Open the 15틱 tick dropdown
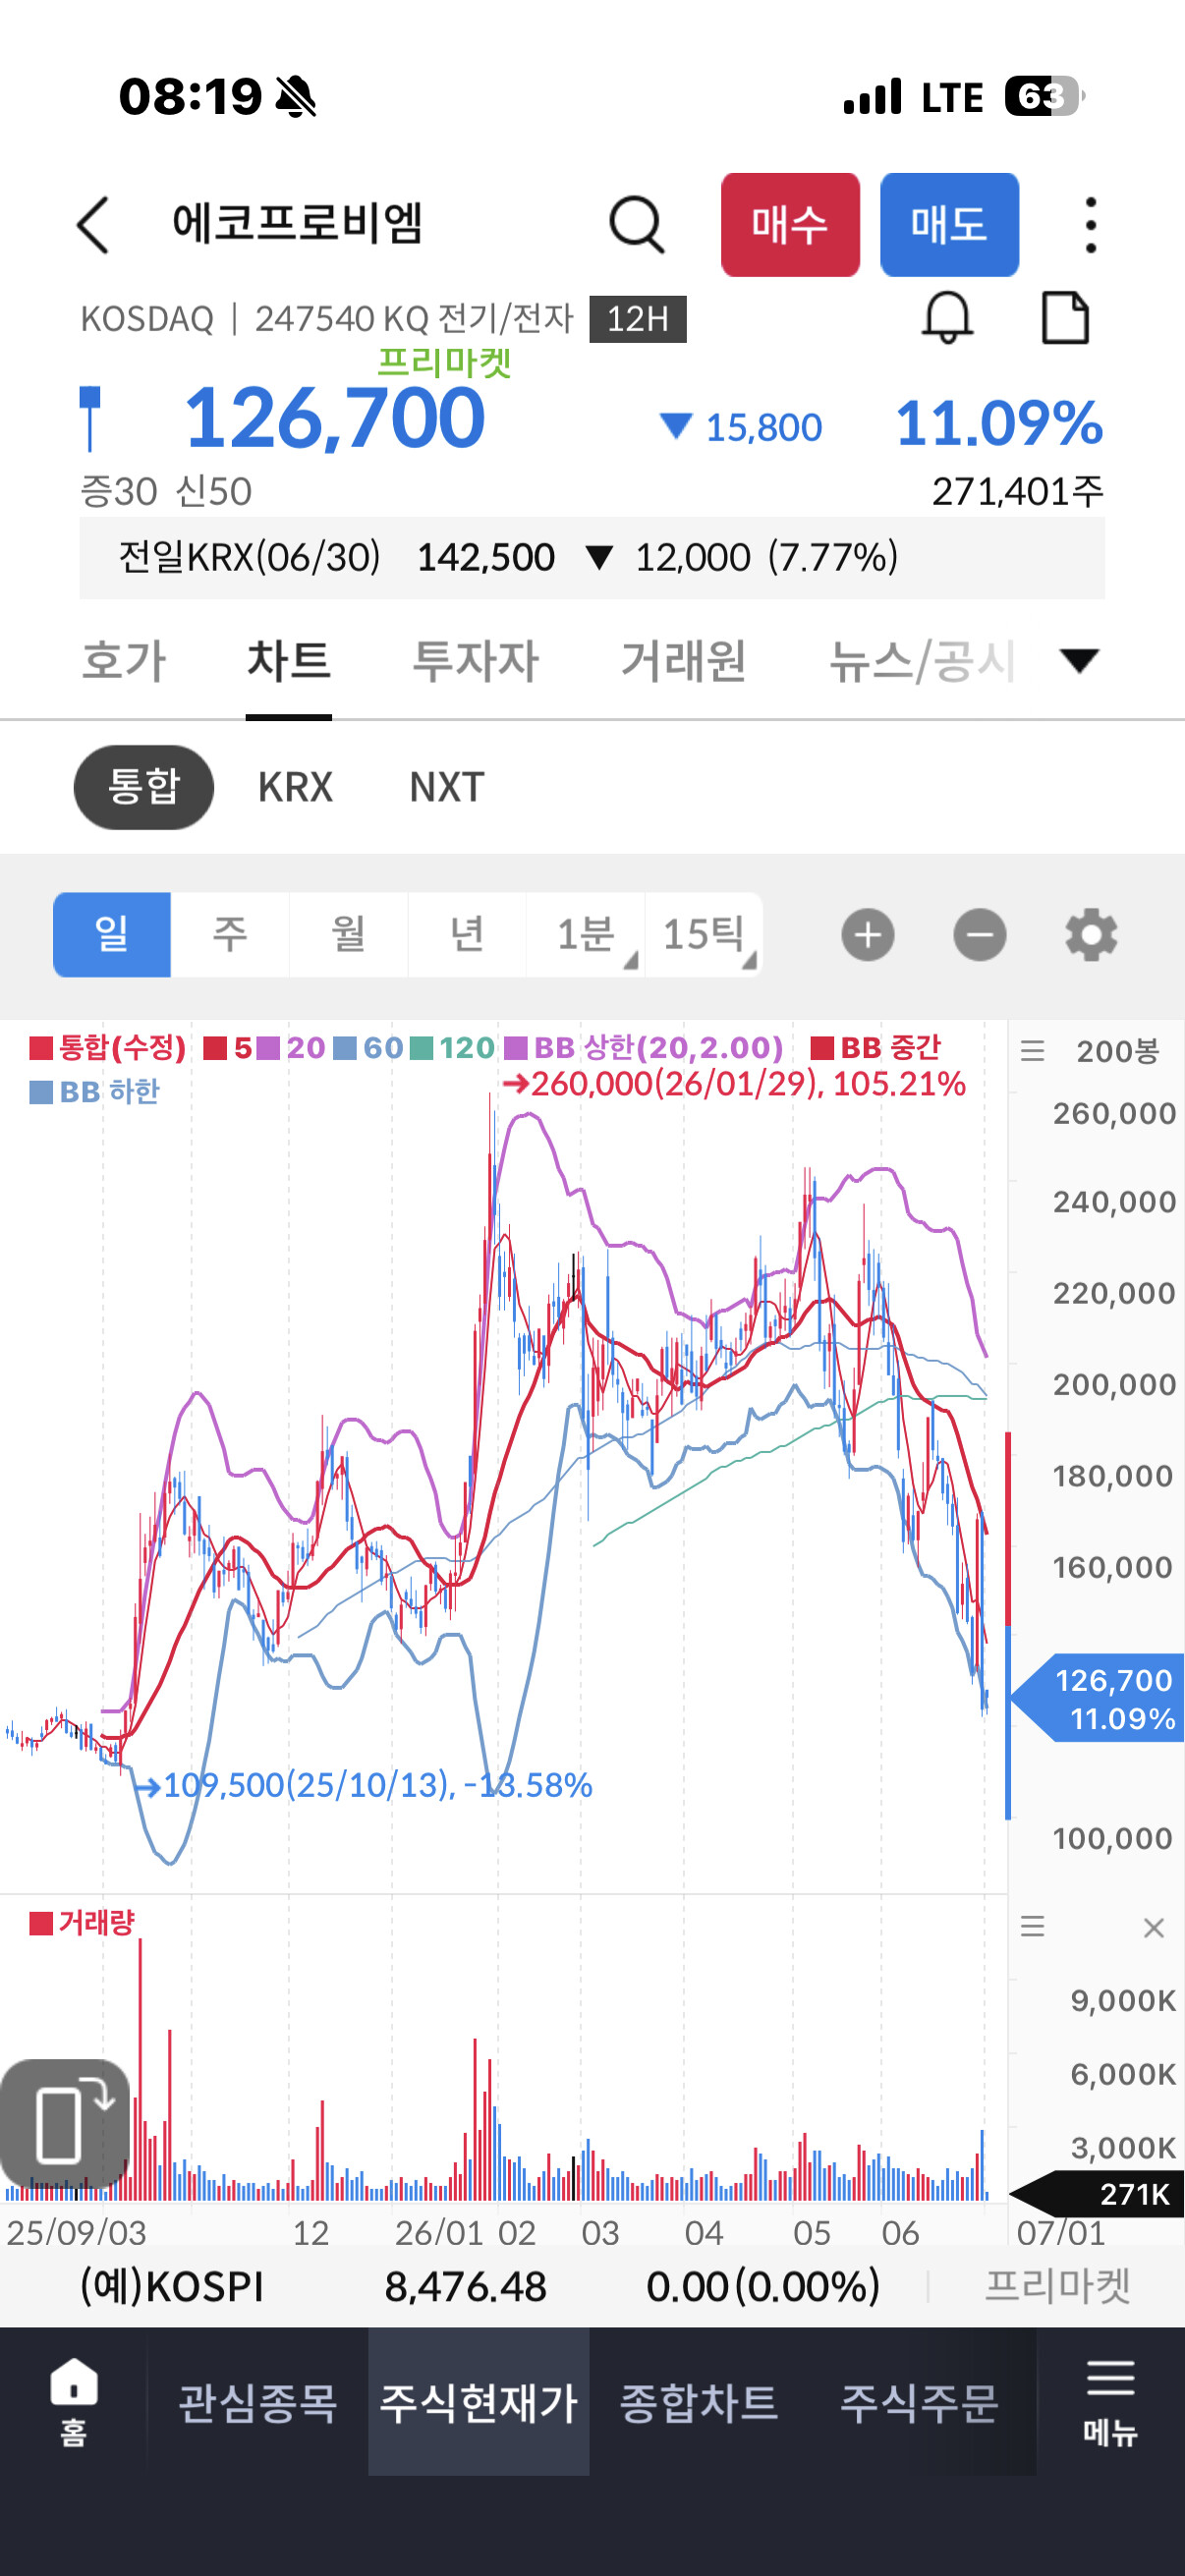Image resolution: width=1185 pixels, height=2576 pixels. [704, 935]
